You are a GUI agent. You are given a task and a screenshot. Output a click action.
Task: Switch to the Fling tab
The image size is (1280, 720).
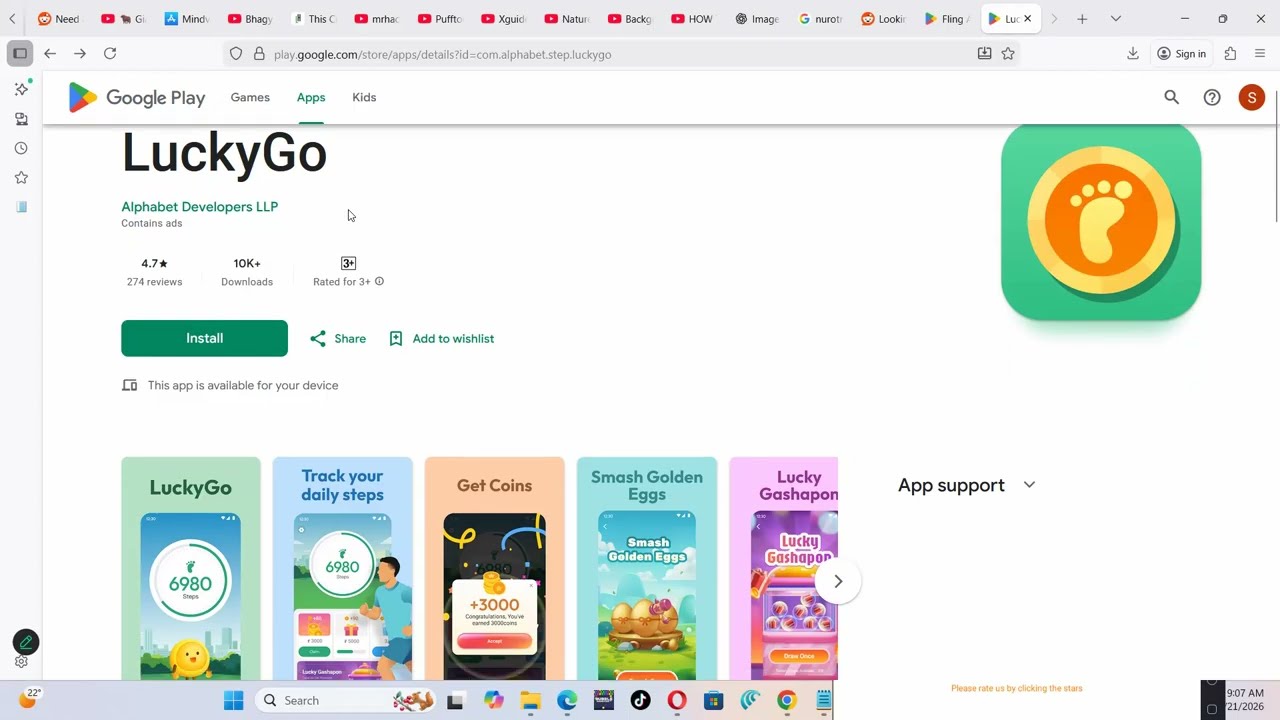(947, 19)
